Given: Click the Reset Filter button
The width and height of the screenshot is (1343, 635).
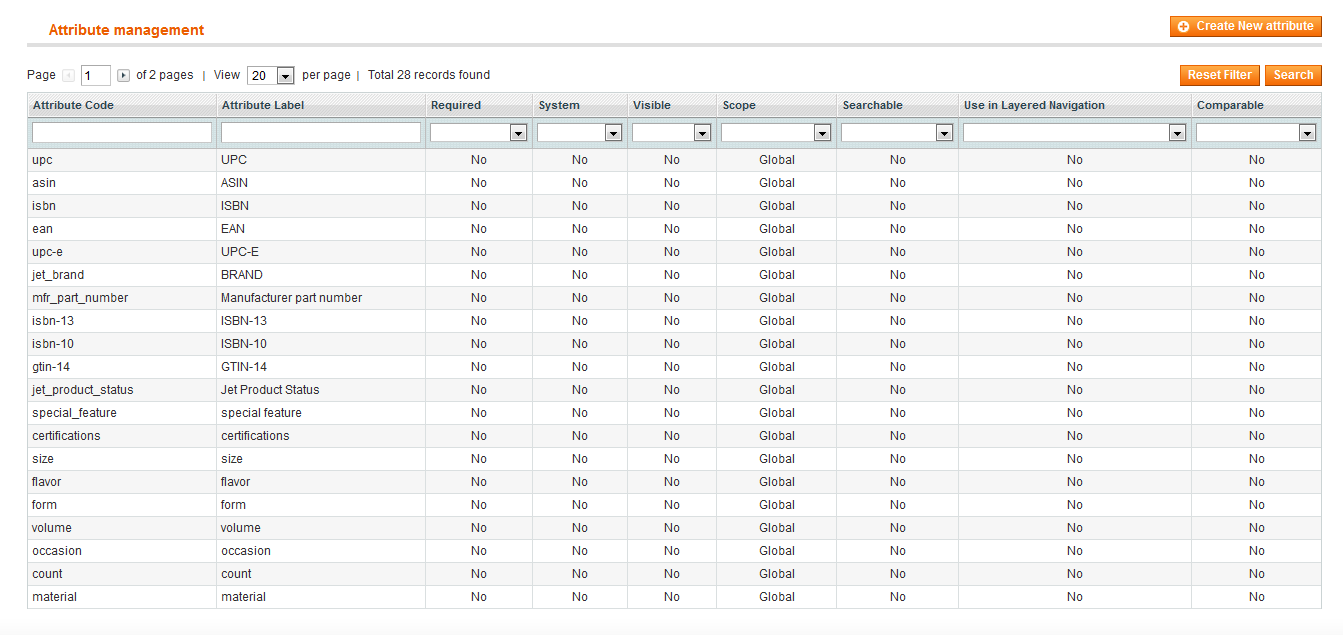Looking at the screenshot, I should (x=1220, y=75).
